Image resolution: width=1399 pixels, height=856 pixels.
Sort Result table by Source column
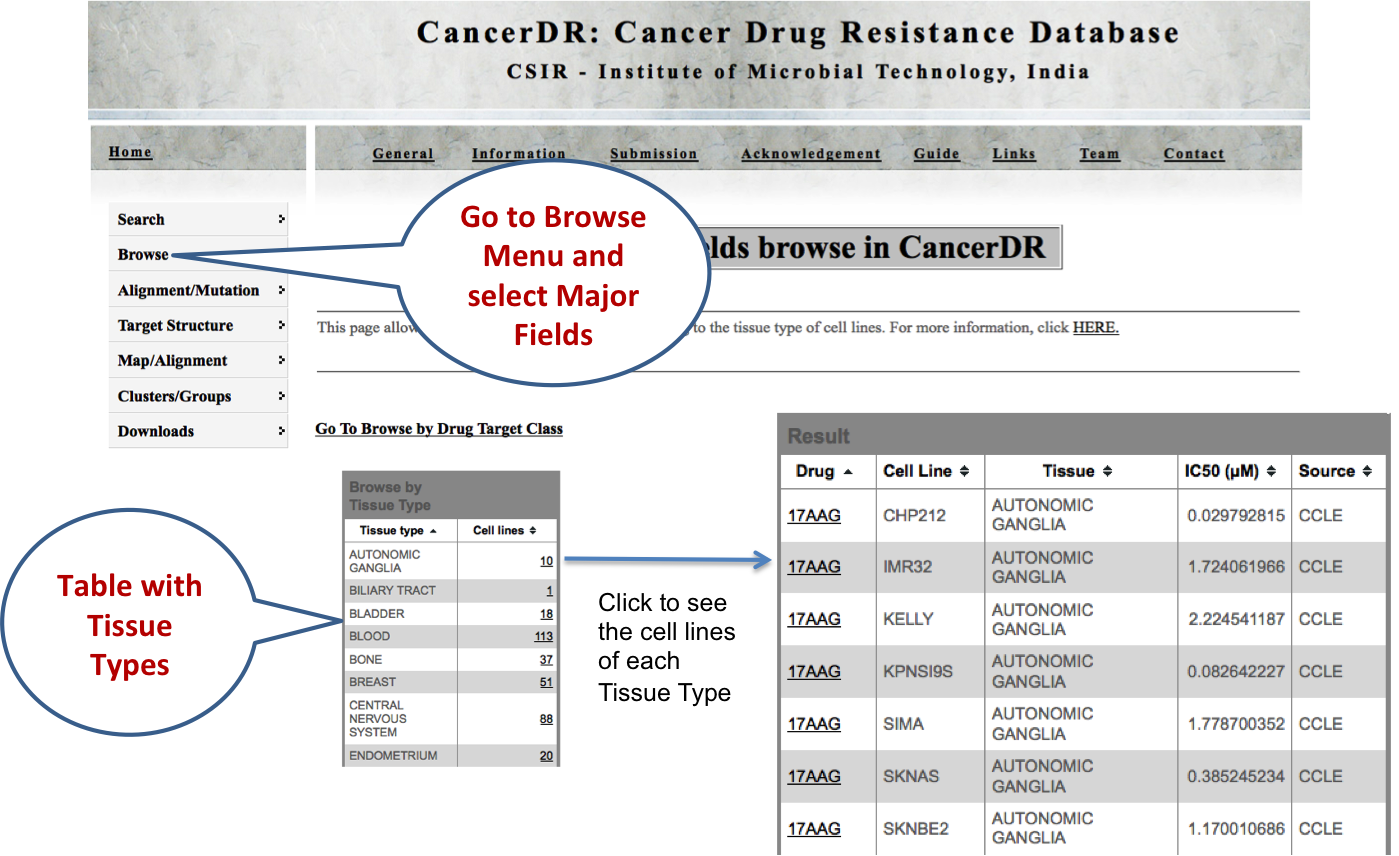[x=1335, y=471]
